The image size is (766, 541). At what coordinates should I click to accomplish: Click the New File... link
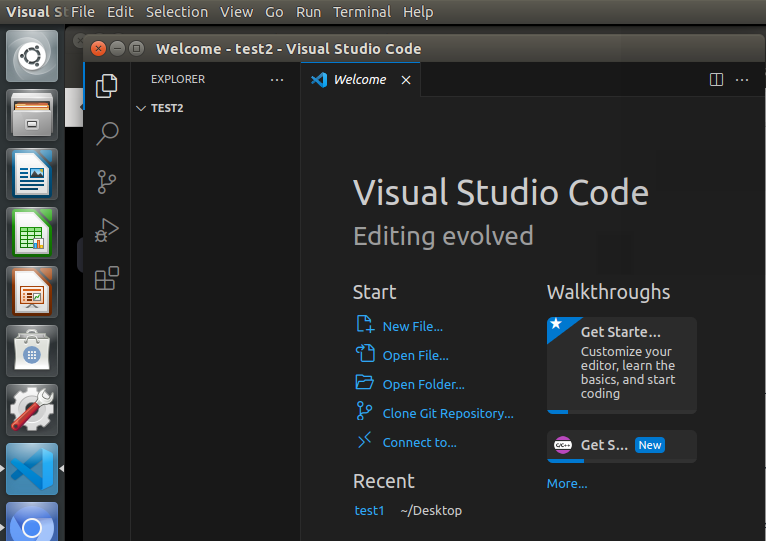413,326
